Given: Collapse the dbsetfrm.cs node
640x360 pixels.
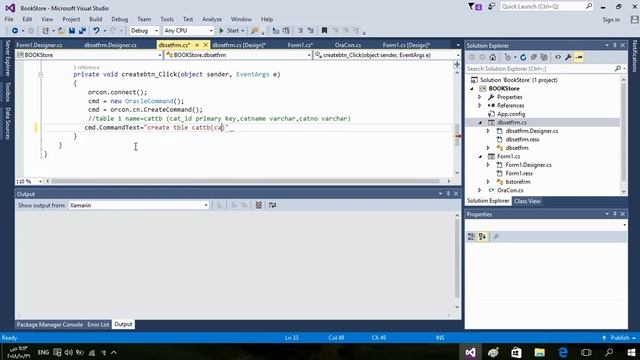Looking at the screenshot, I should pos(480,122).
